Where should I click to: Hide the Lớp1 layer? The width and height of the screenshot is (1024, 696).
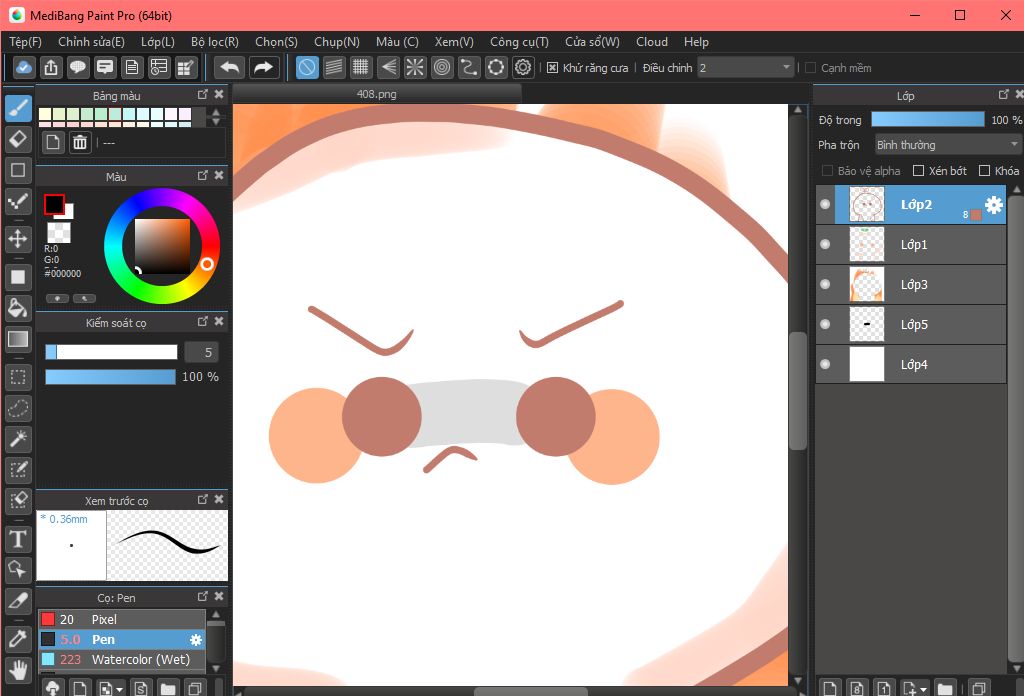825,244
